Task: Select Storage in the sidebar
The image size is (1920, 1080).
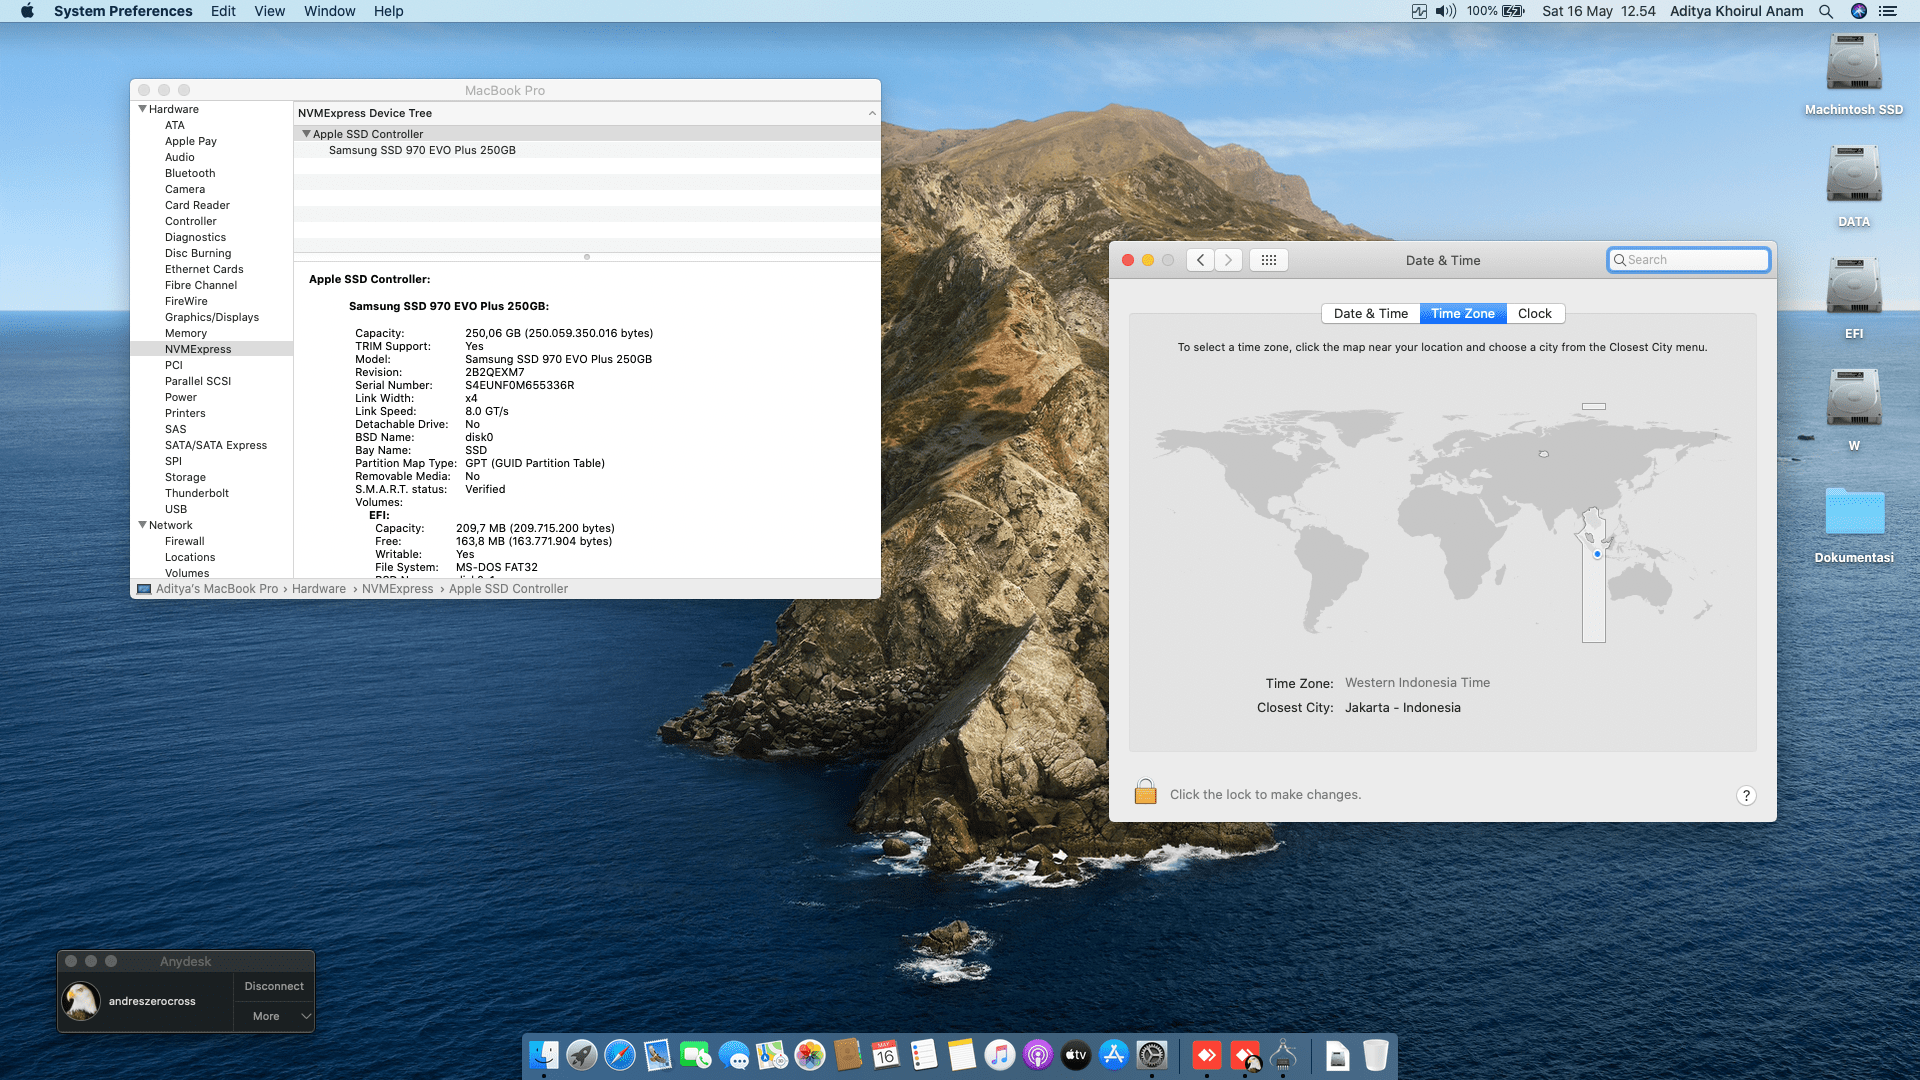Action: 185,477
